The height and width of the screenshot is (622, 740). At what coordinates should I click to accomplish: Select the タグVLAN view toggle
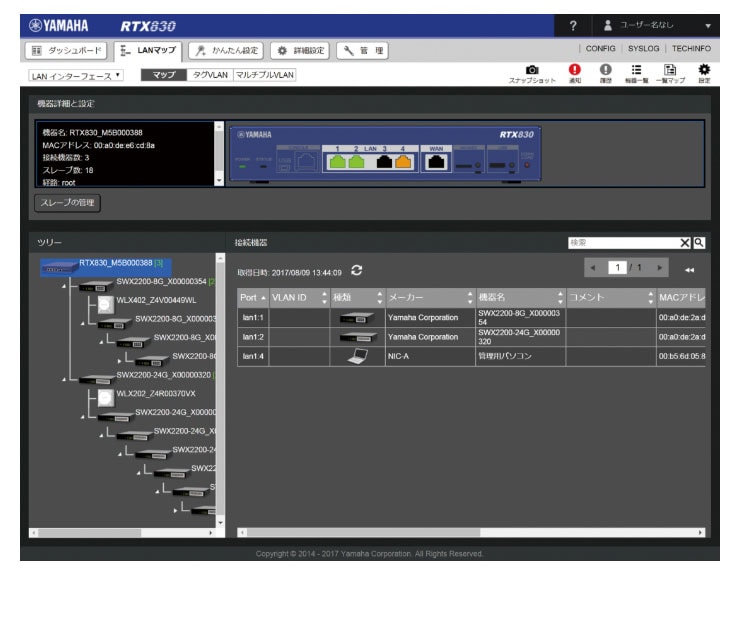tap(211, 75)
